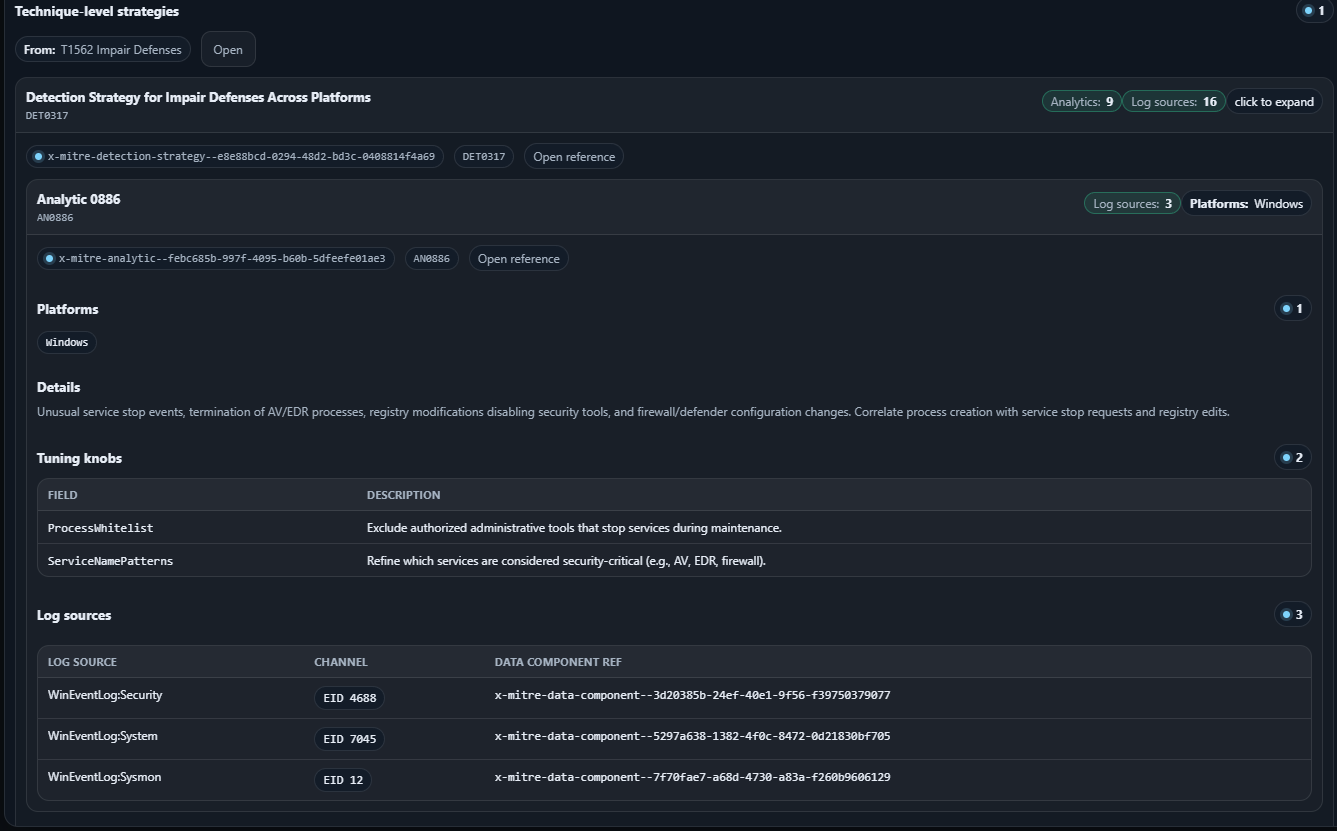The height and width of the screenshot is (831, 1337).
Task: Click the Analytics: 9 badge
Action: 1081,102
